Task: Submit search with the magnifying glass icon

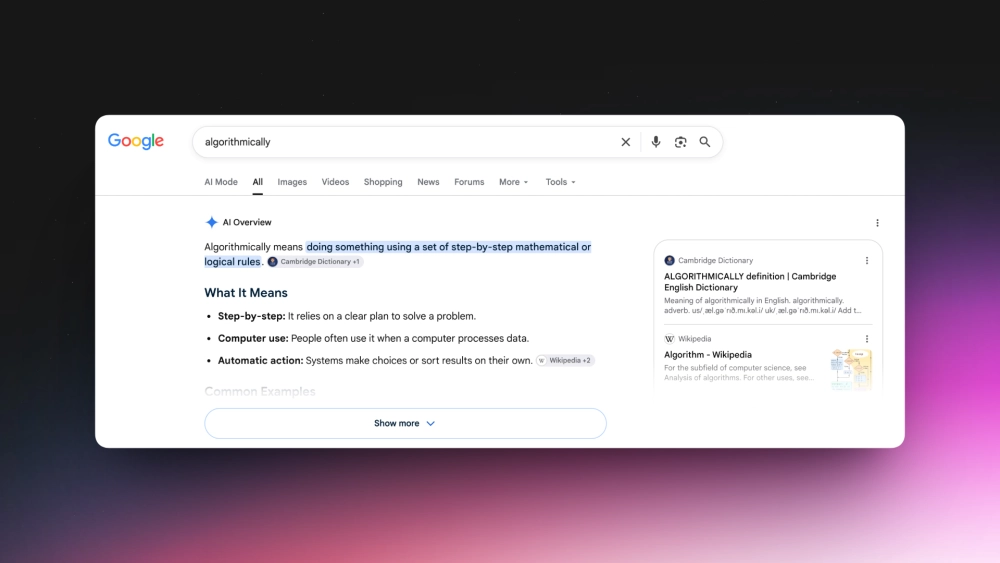Action: pos(705,142)
